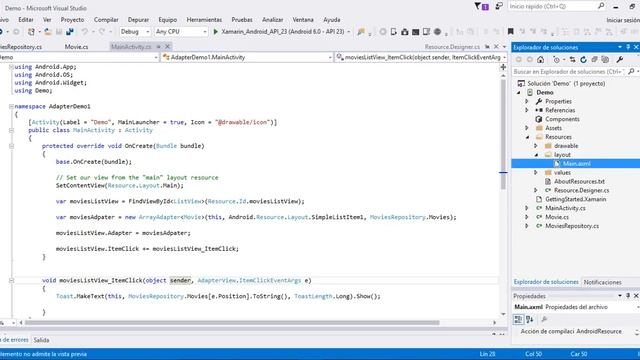Screen dimensions: 640x360
Task: Click Collapse All icon in Solution Explorer
Action: 594,60
